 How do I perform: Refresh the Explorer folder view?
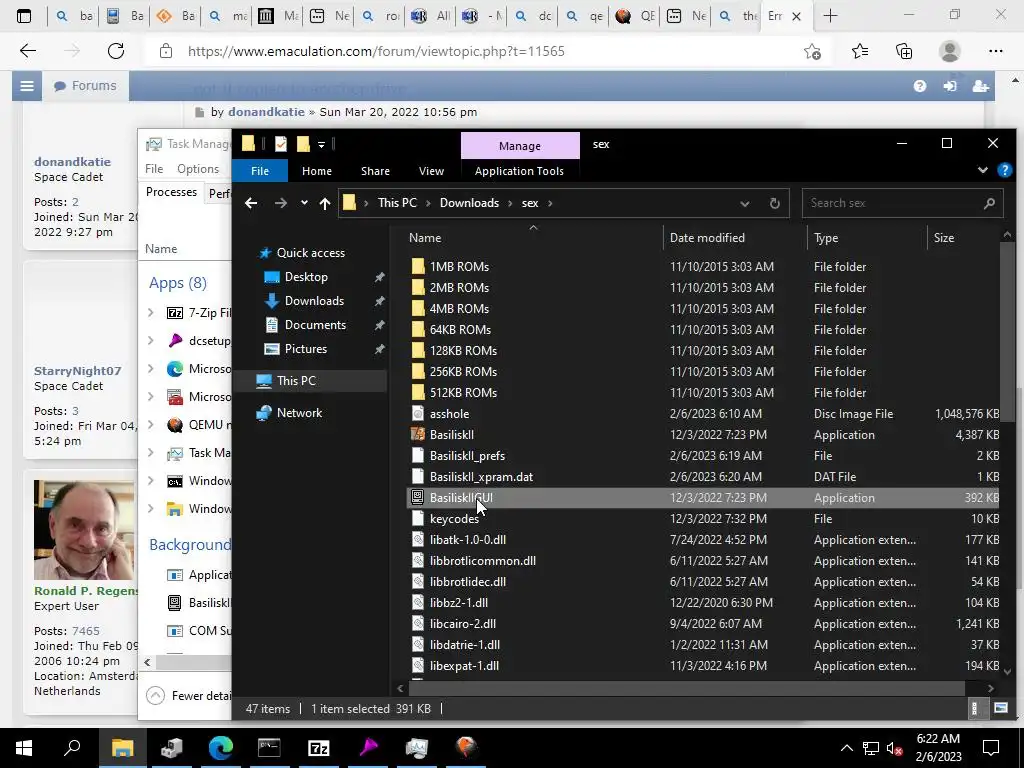[x=775, y=203]
